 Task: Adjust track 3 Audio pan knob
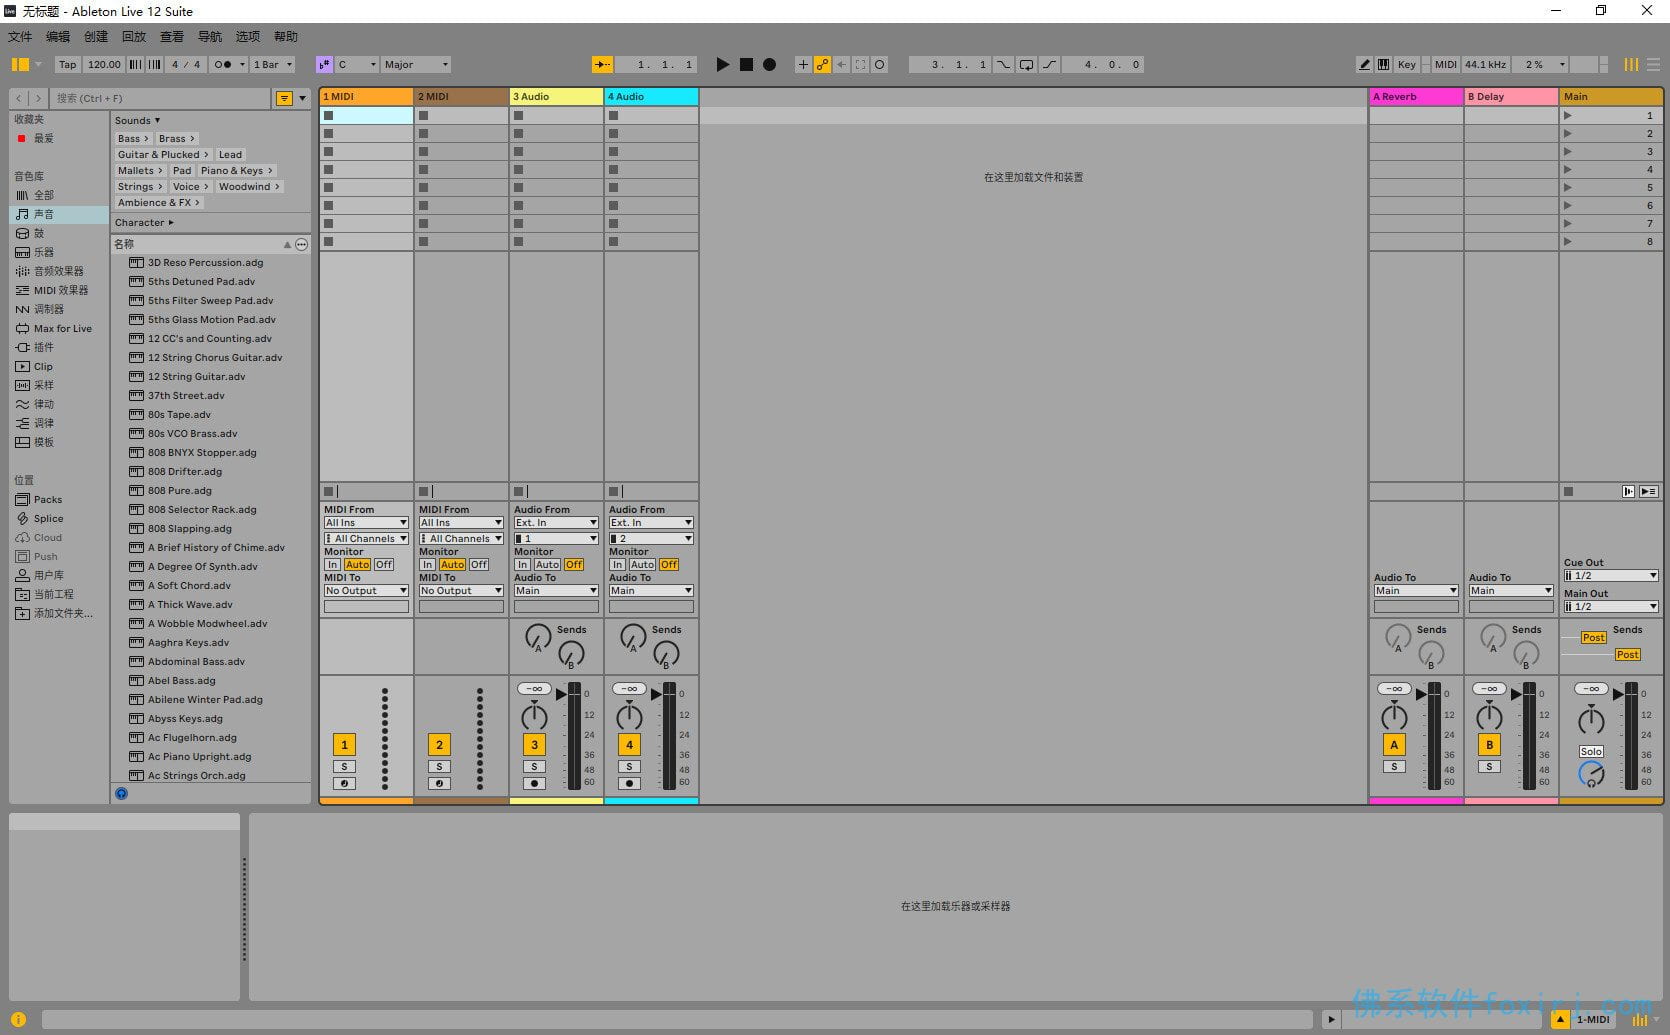click(x=534, y=715)
